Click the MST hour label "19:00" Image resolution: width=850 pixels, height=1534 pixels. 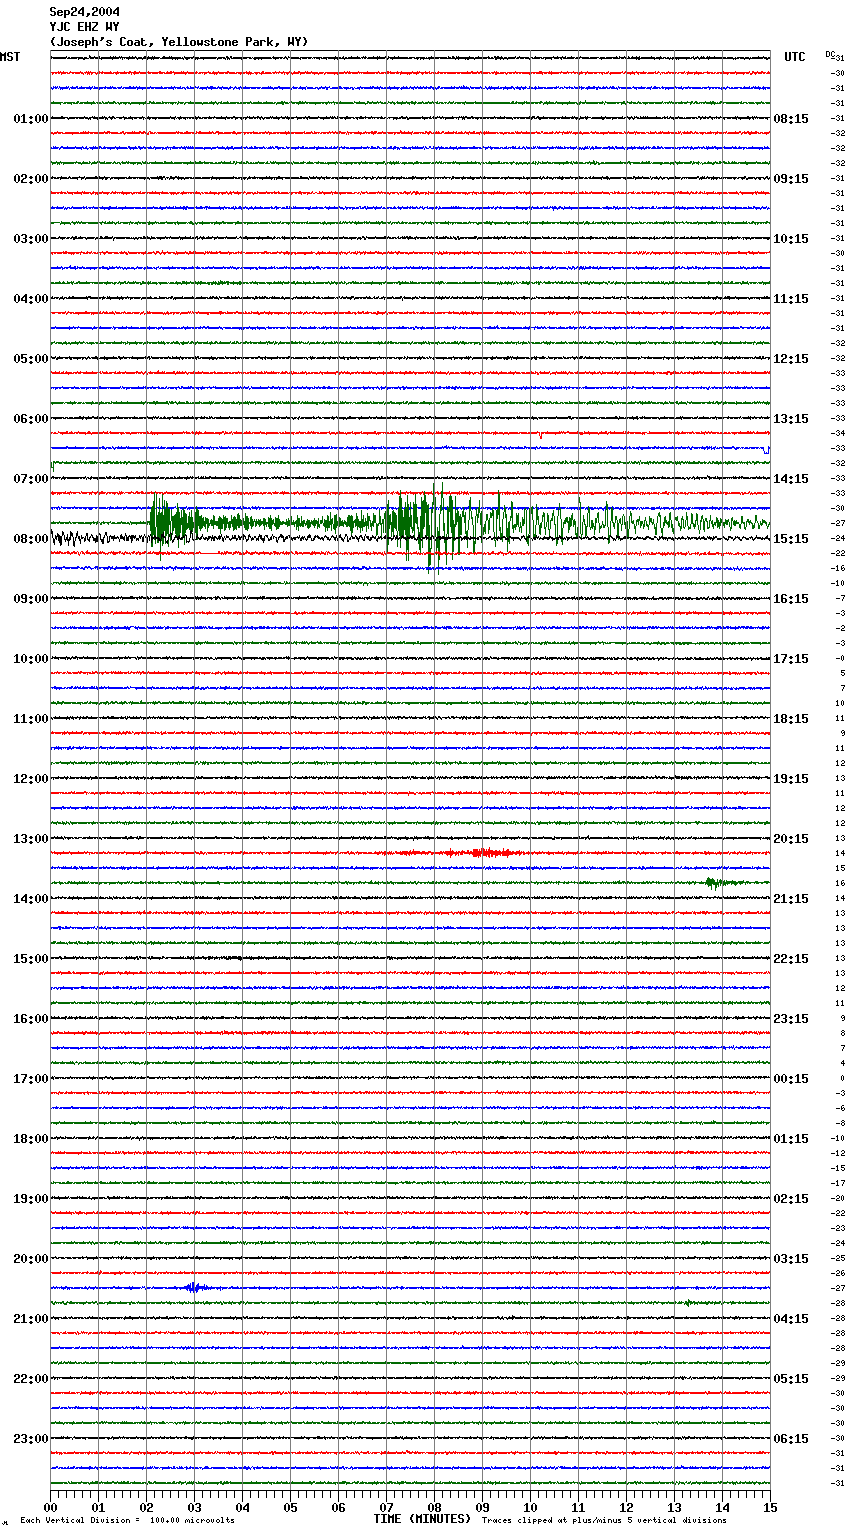pyautogui.click(x=31, y=1199)
